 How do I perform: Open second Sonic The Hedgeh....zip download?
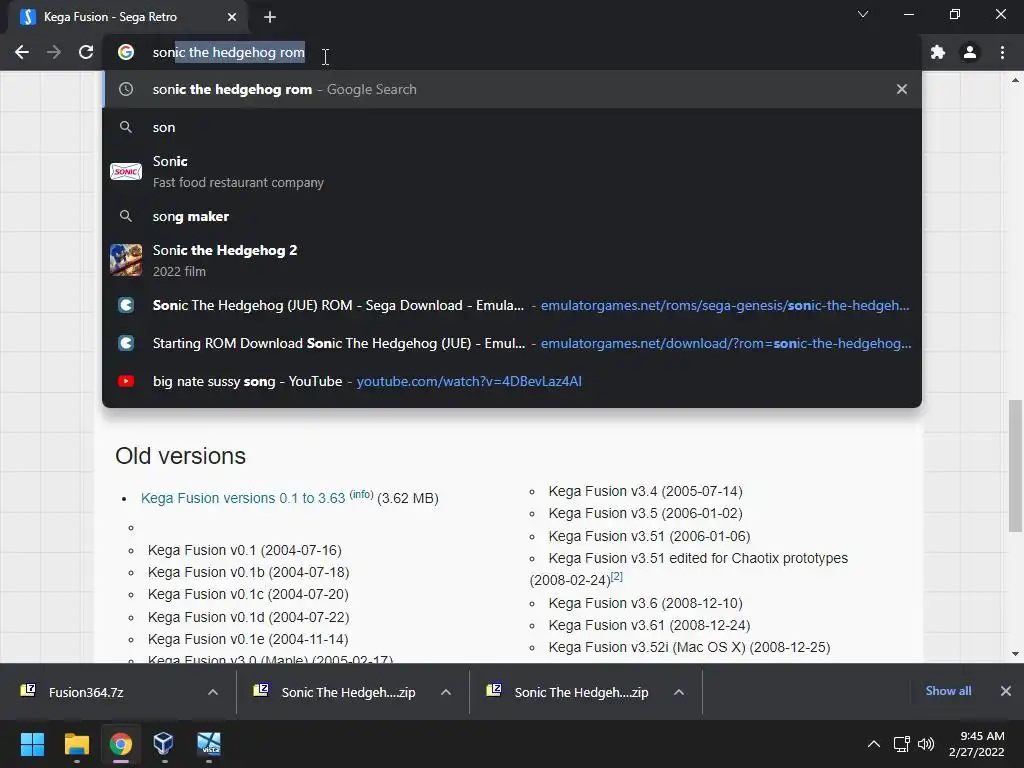(x=581, y=692)
